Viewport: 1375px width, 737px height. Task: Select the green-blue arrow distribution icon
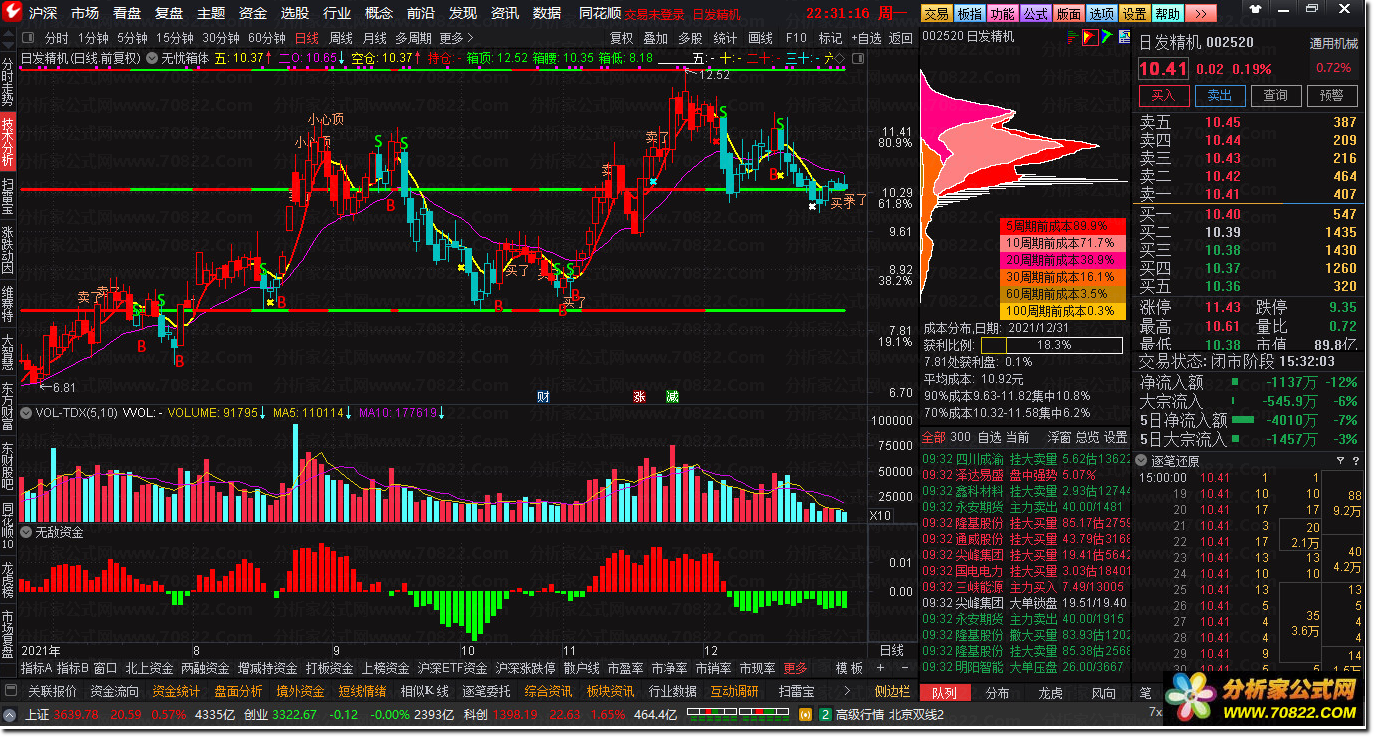(1107, 36)
